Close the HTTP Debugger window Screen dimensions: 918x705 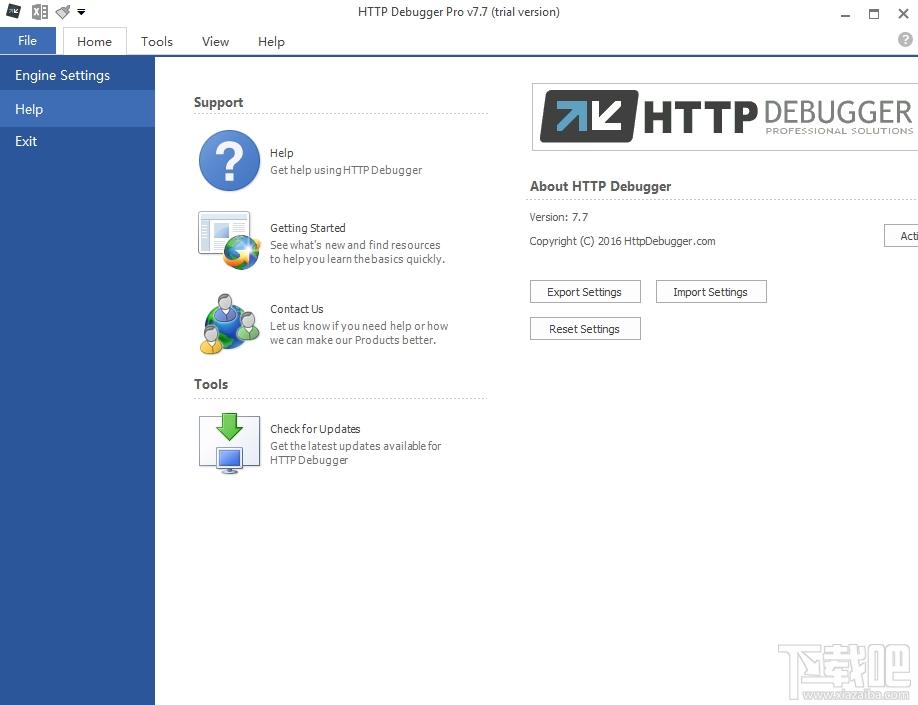903,14
